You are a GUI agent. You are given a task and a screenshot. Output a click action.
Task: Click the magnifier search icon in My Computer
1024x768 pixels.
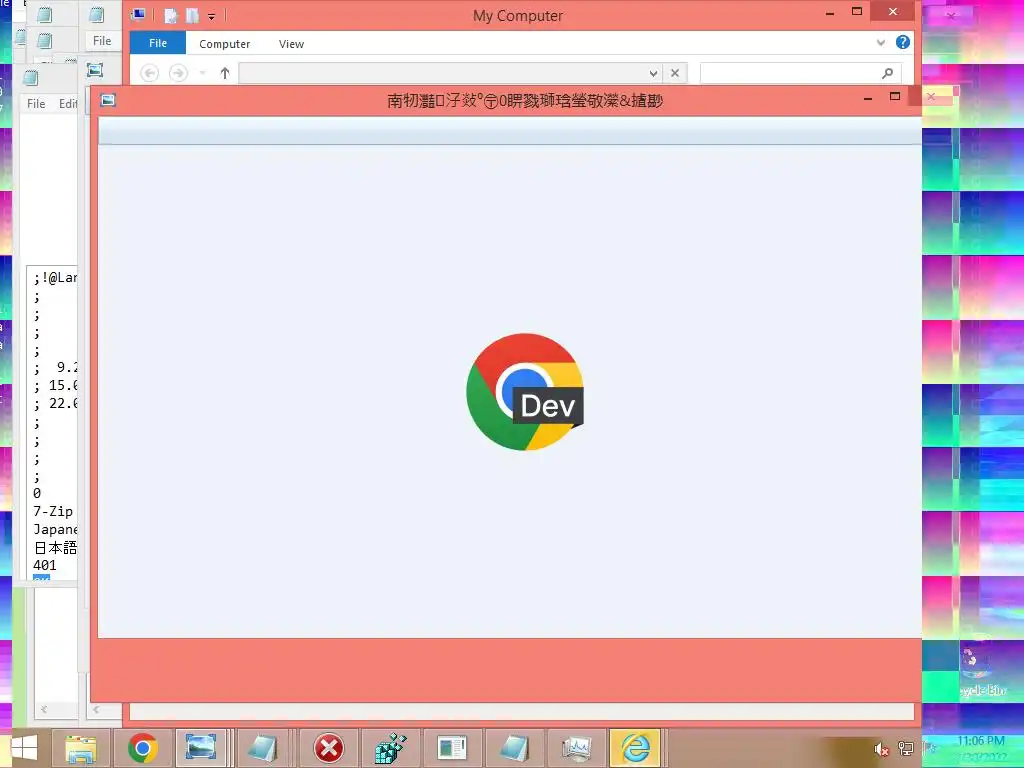888,73
